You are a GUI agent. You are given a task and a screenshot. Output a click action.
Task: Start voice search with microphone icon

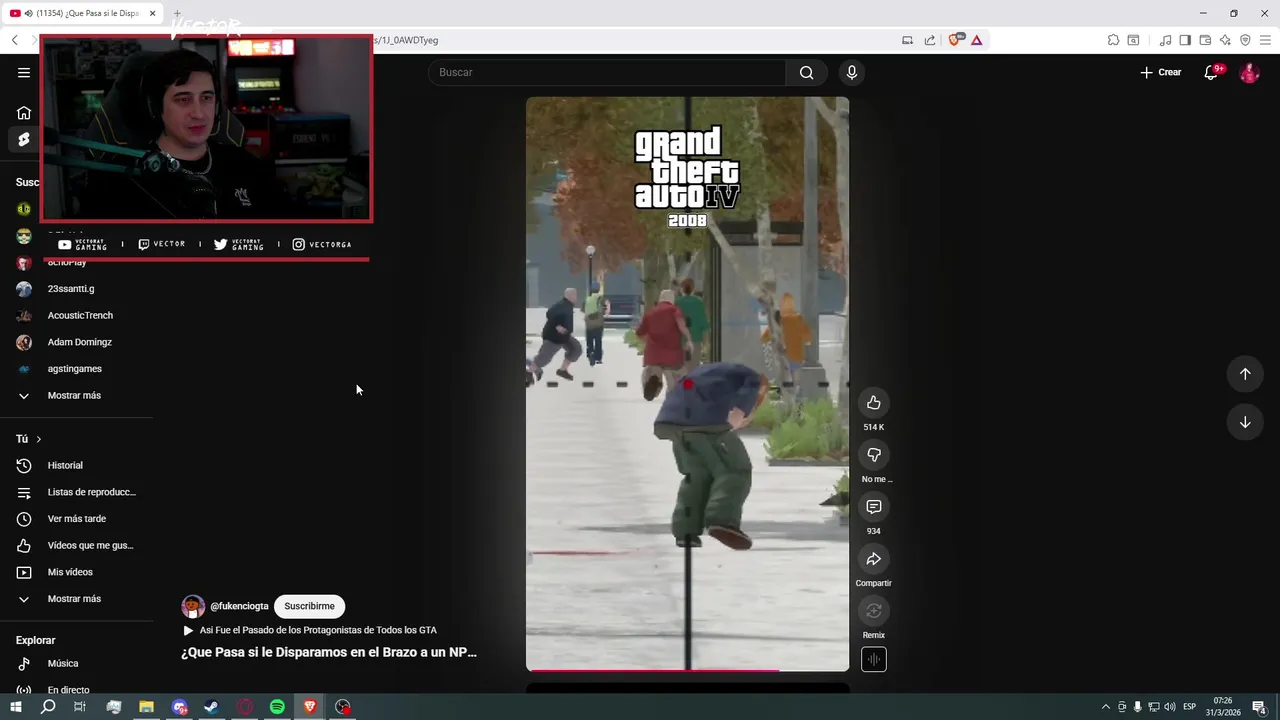(x=852, y=72)
